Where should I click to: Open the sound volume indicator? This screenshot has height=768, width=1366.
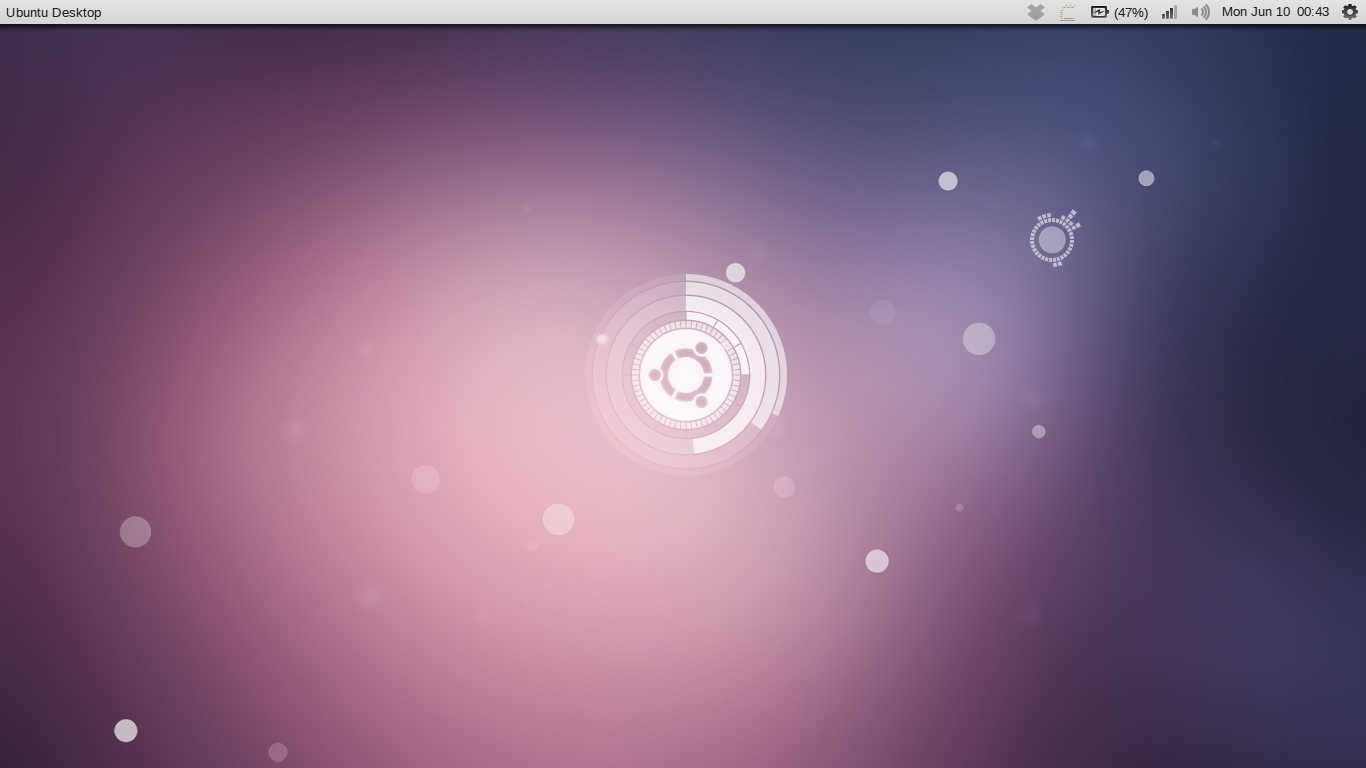tap(1201, 12)
